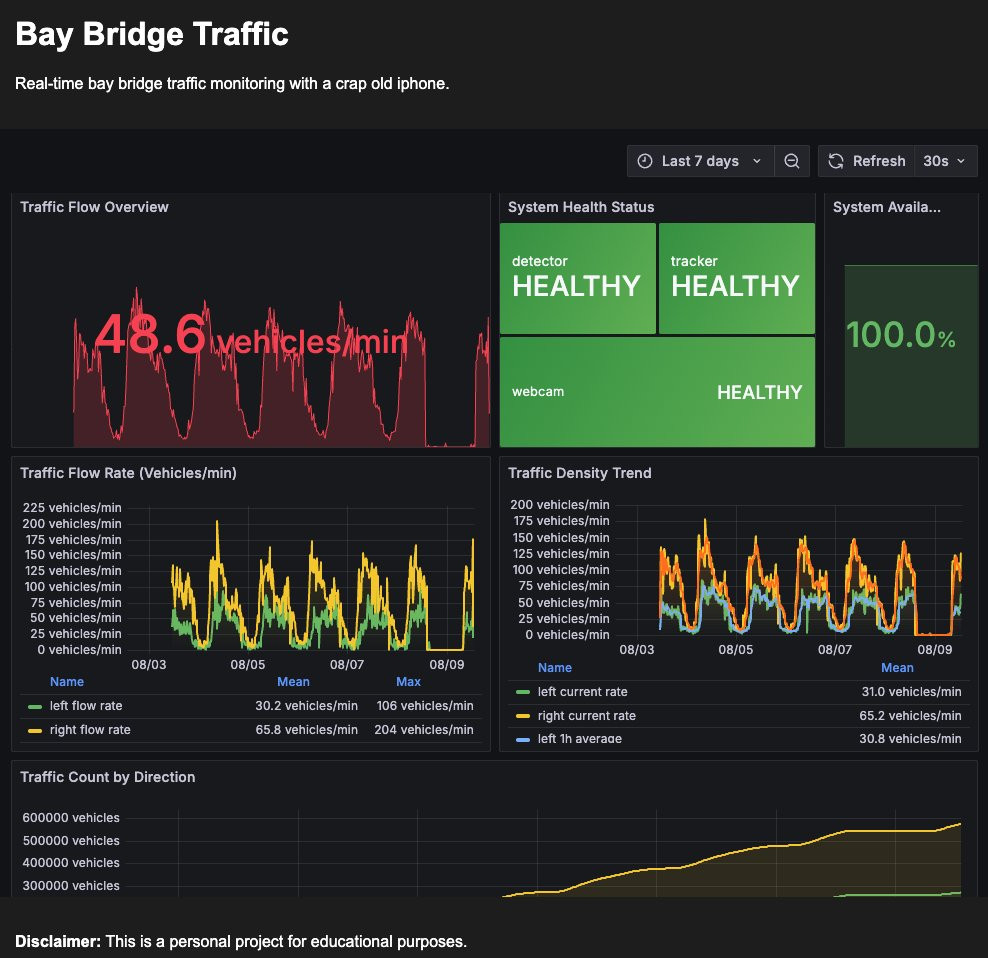The height and width of the screenshot is (958, 988).
Task: Expand the 30s refresh interval dropdown
Action: (945, 161)
